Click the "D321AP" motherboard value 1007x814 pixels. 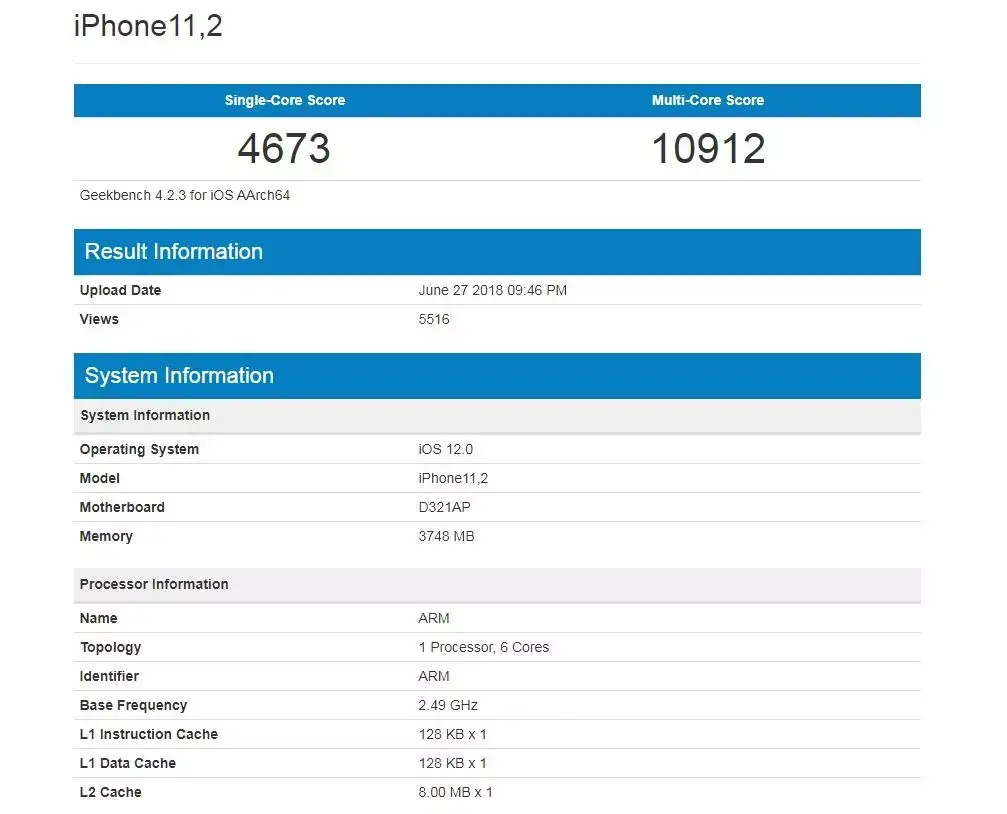[x=444, y=508]
